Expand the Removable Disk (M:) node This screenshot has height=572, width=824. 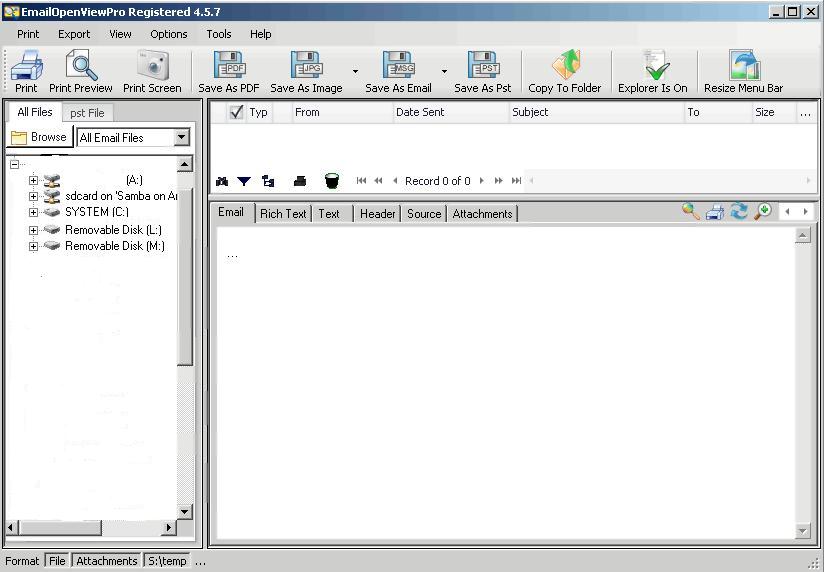(x=33, y=246)
